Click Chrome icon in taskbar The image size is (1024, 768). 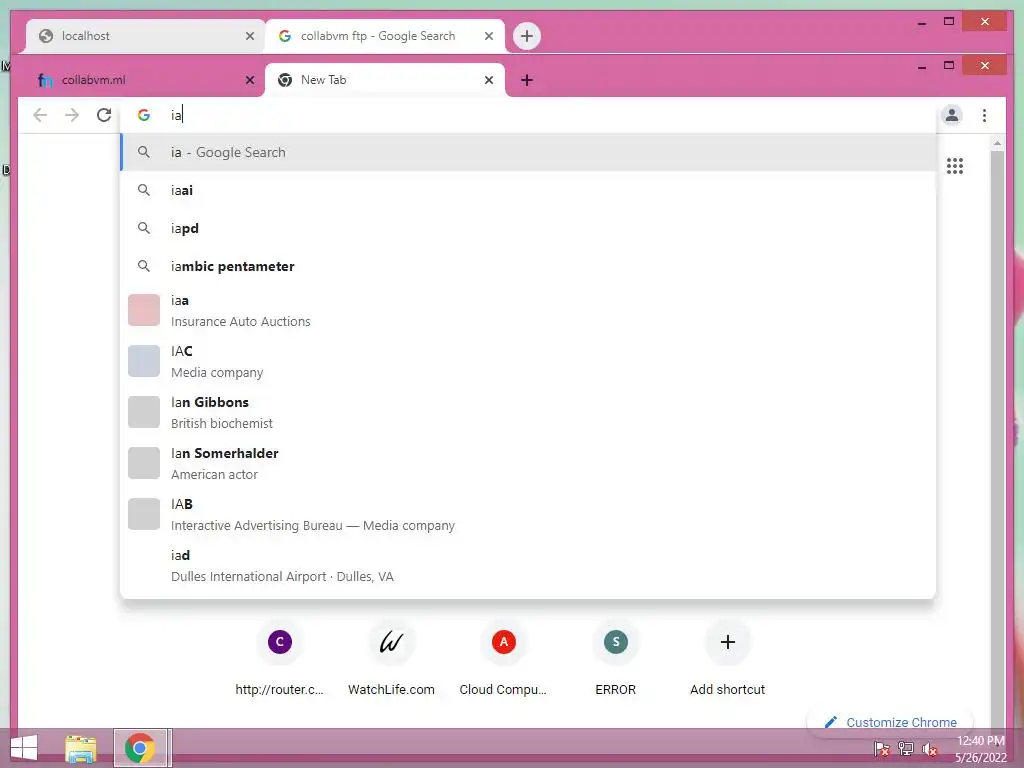pos(140,748)
